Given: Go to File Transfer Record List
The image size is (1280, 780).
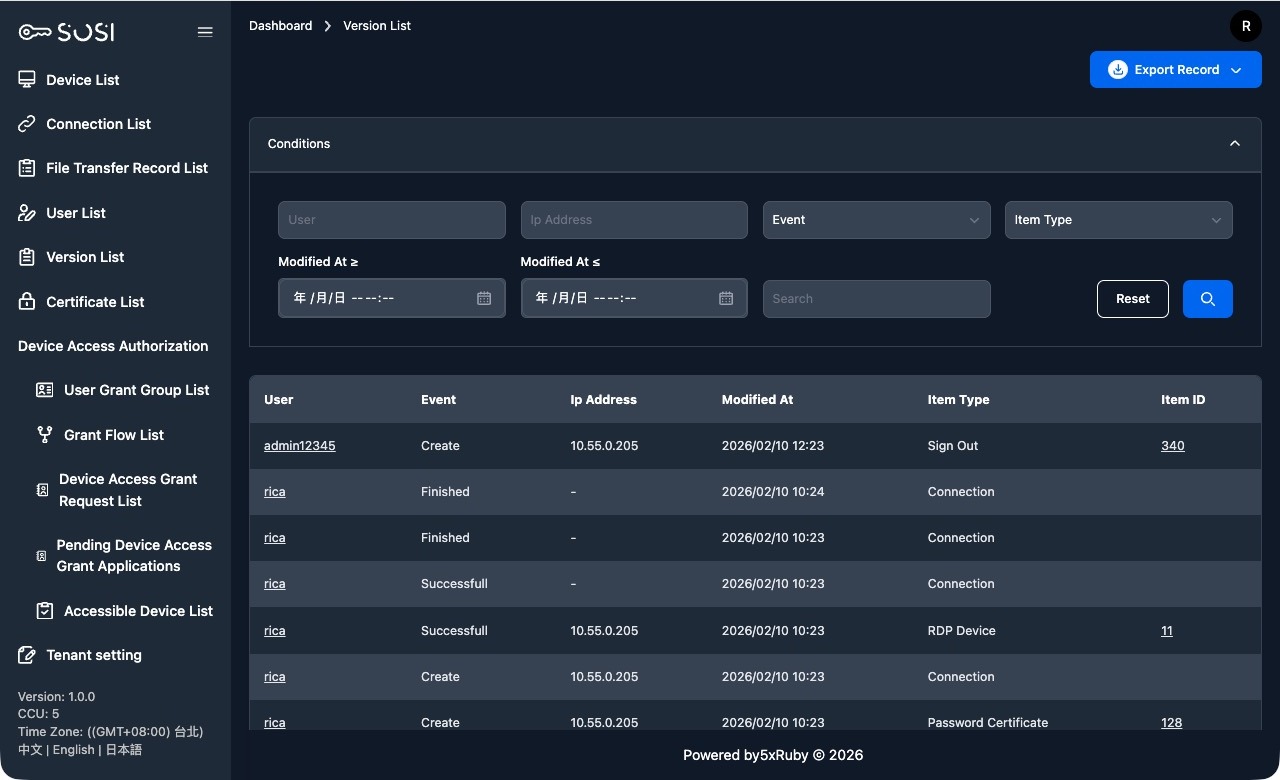Looking at the screenshot, I should tap(126, 168).
